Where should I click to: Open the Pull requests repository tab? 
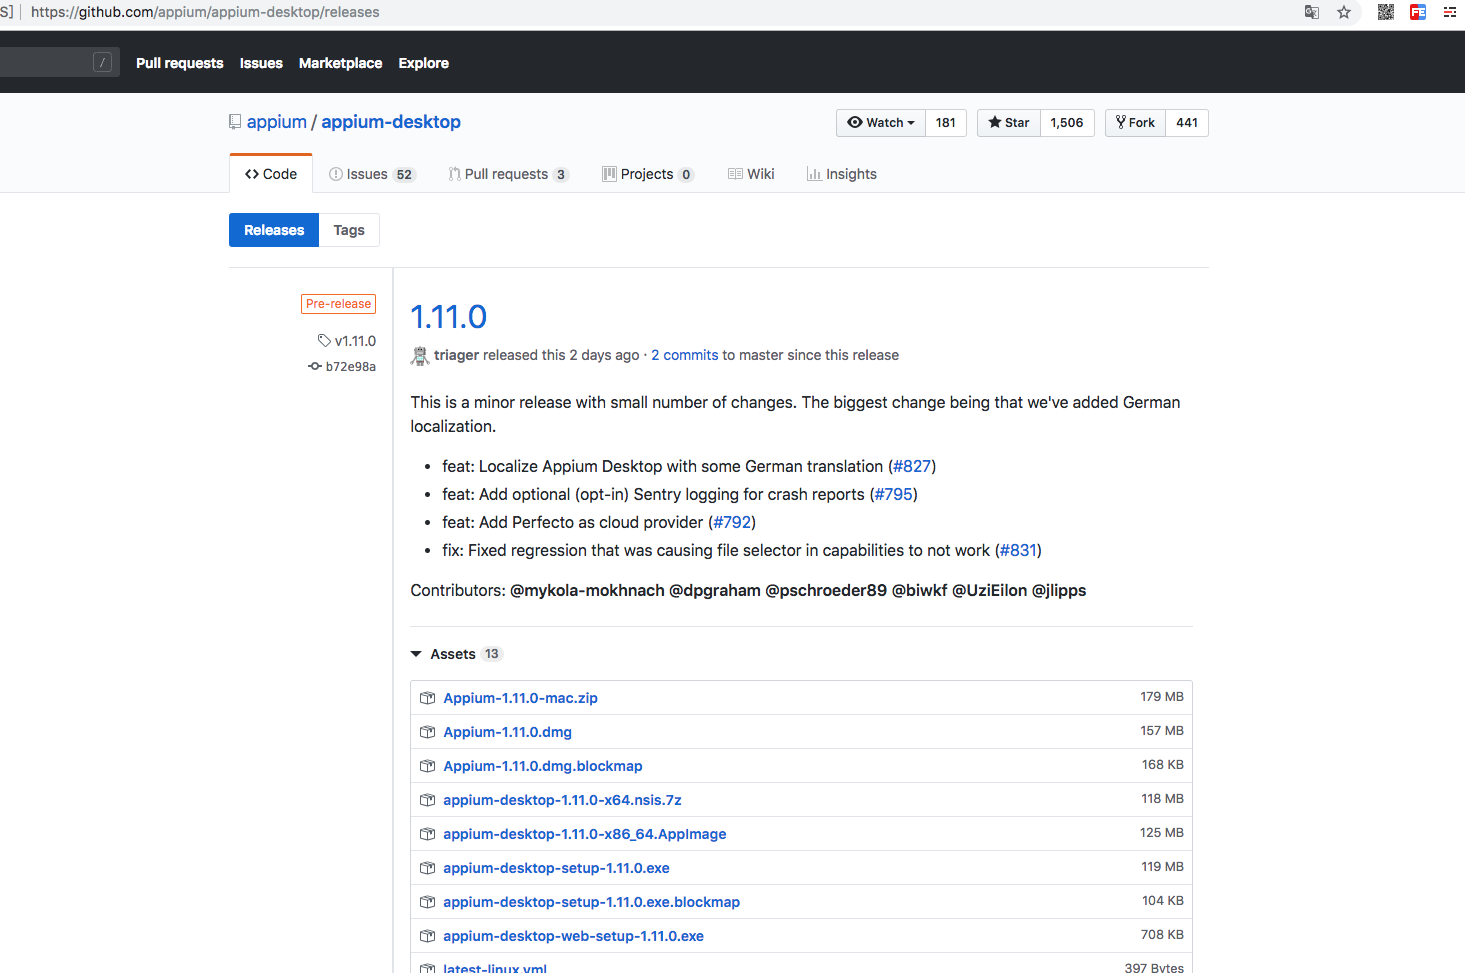coord(508,174)
